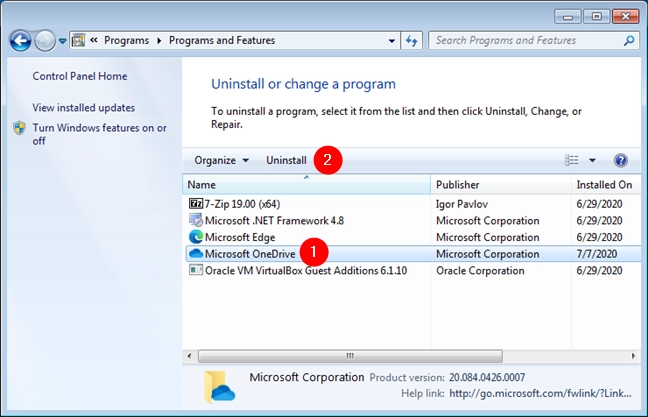This screenshot has width=648, height=417.
Task: Click the Back navigation arrow
Action: 20,41
